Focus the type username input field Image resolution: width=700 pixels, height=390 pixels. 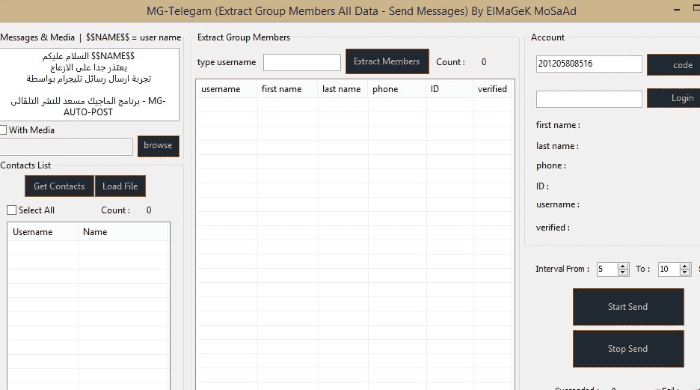(x=302, y=62)
